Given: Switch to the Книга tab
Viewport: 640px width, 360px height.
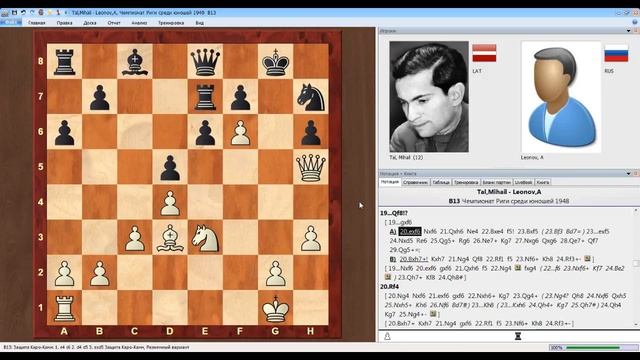Looking at the screenshot, I should pos(542,182).
